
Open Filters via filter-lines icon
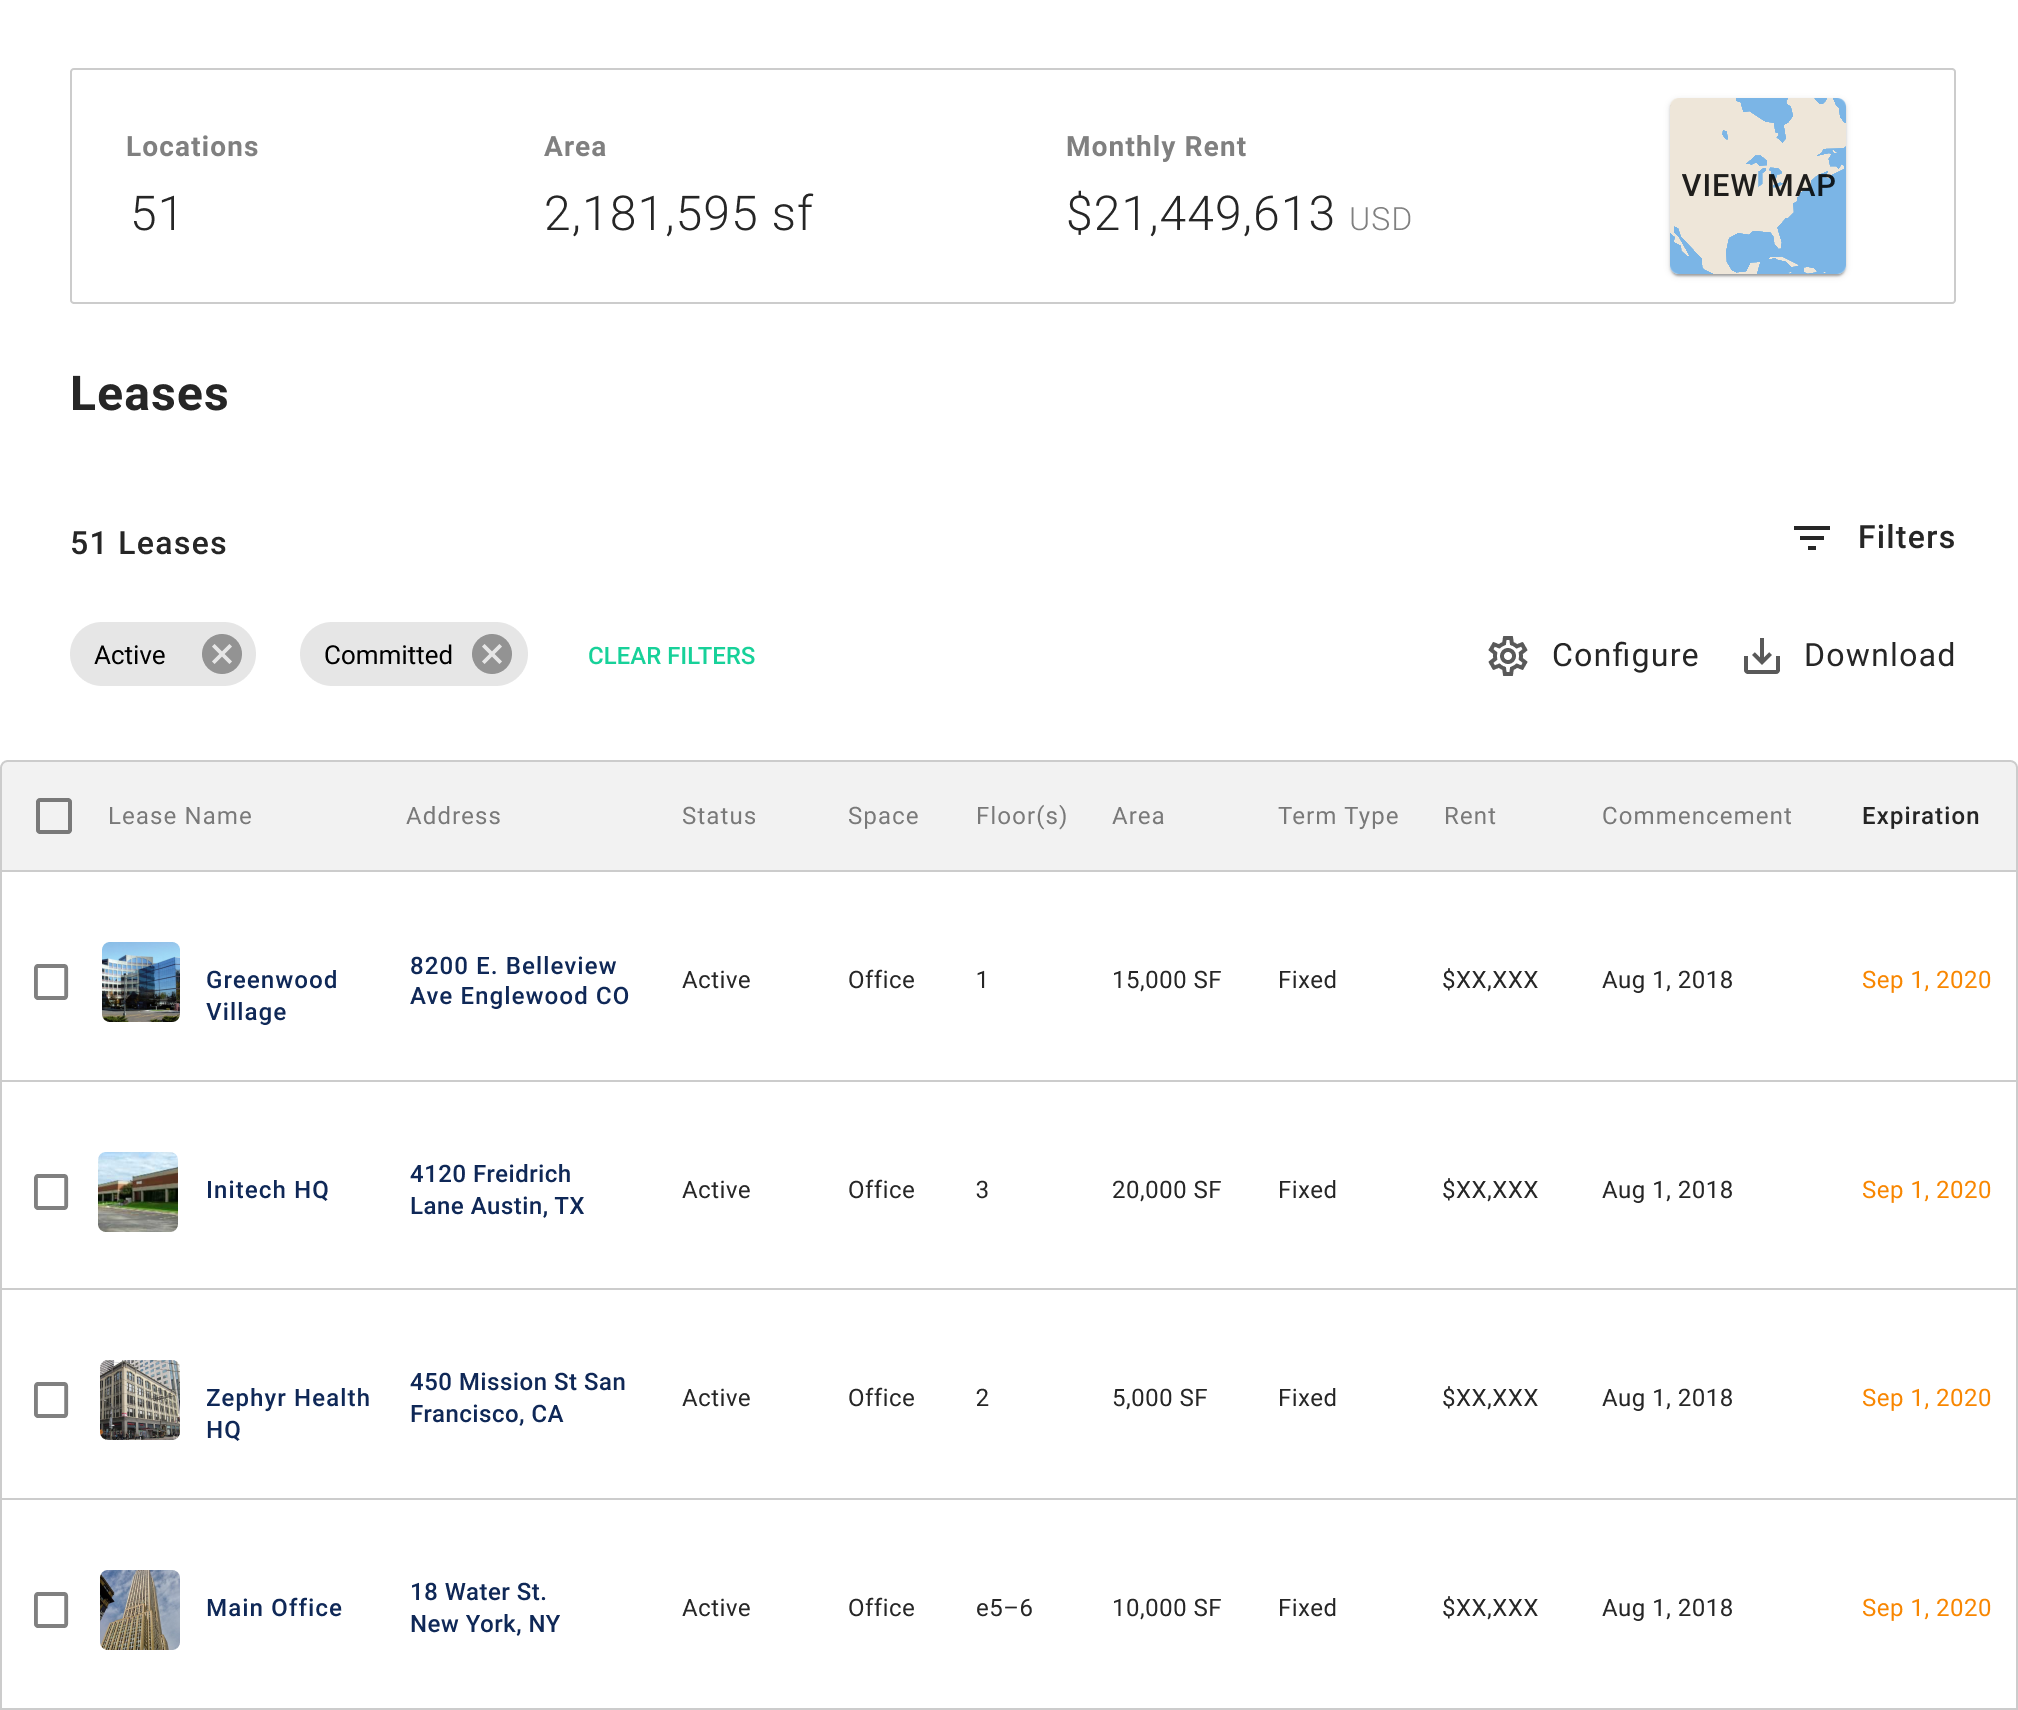(x=1811, y=538)
